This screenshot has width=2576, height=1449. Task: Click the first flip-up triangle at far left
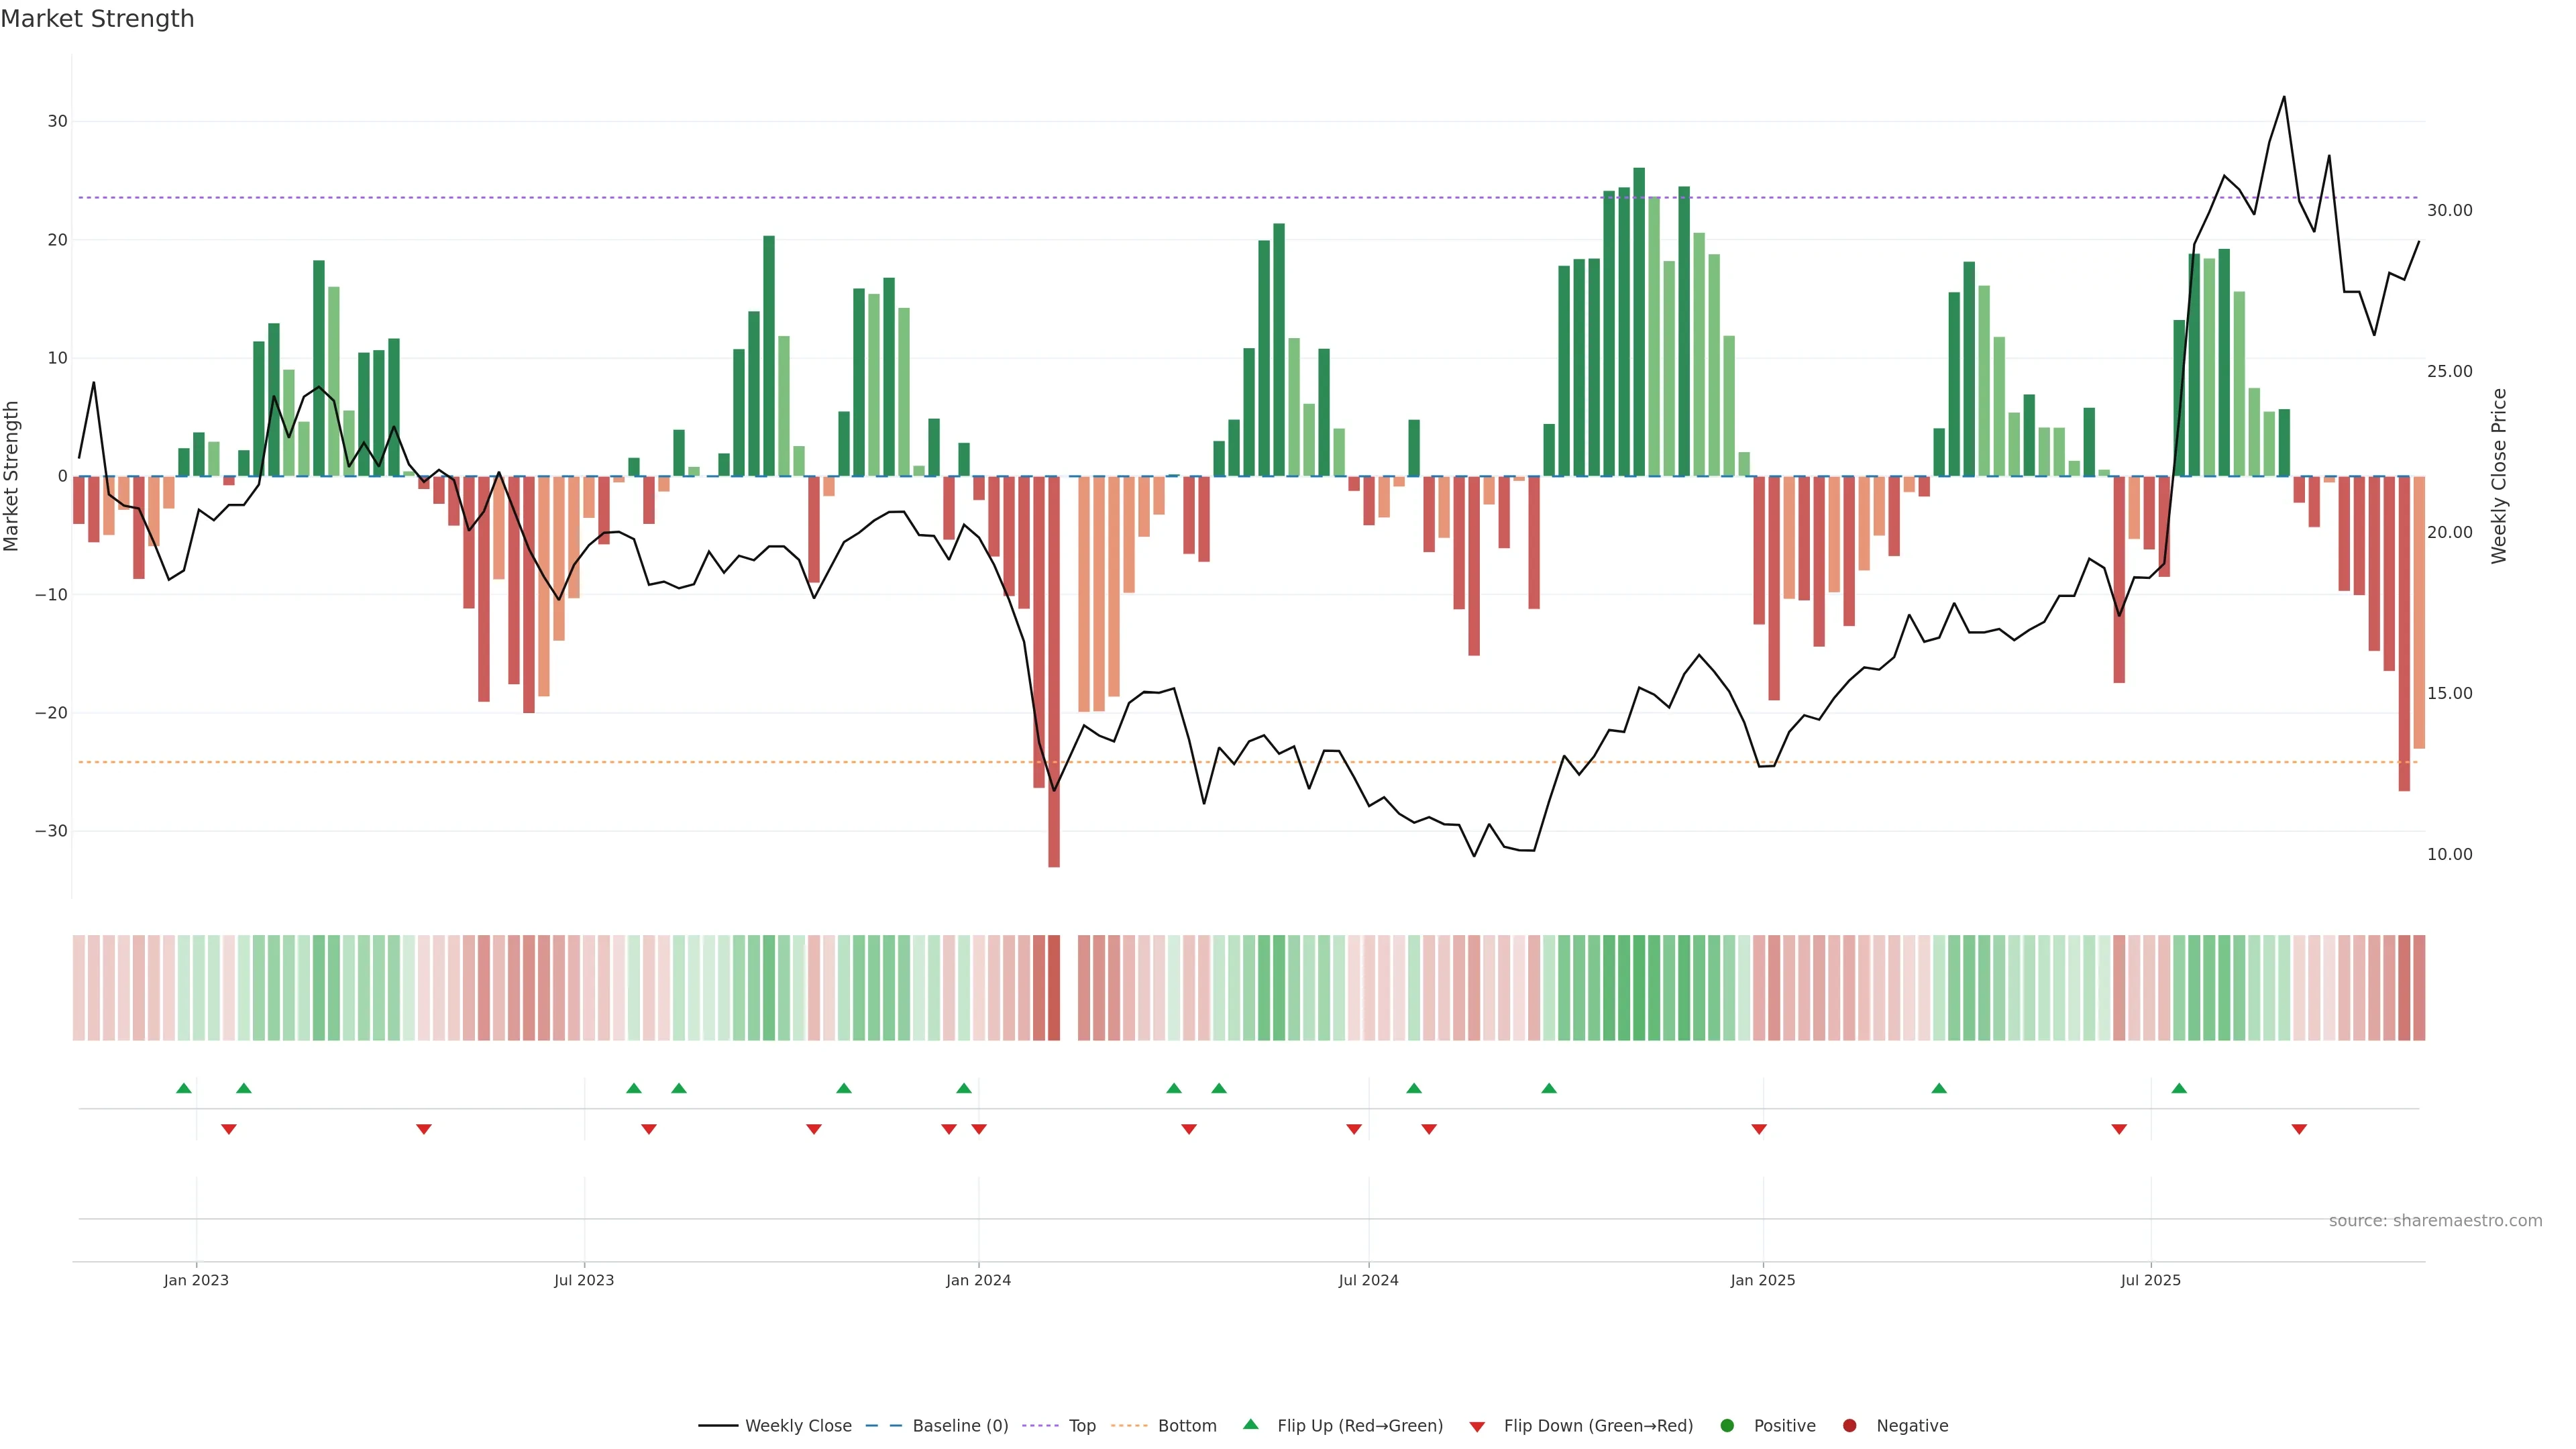click(x=184, y=1088)
